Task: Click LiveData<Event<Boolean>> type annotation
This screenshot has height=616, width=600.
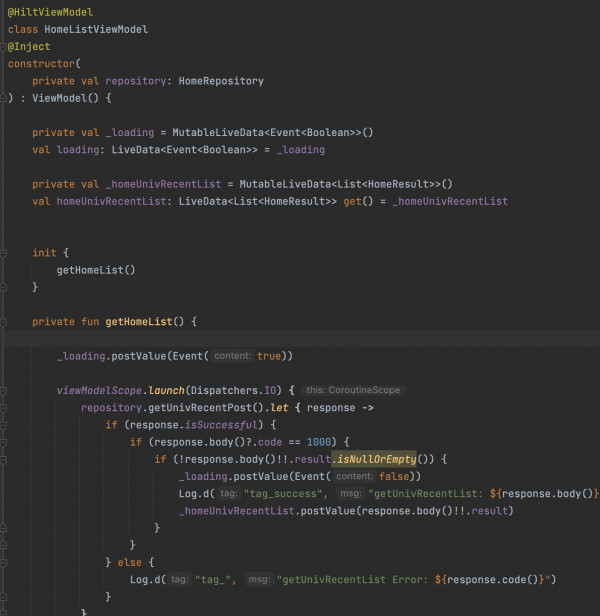Action: 184,150
